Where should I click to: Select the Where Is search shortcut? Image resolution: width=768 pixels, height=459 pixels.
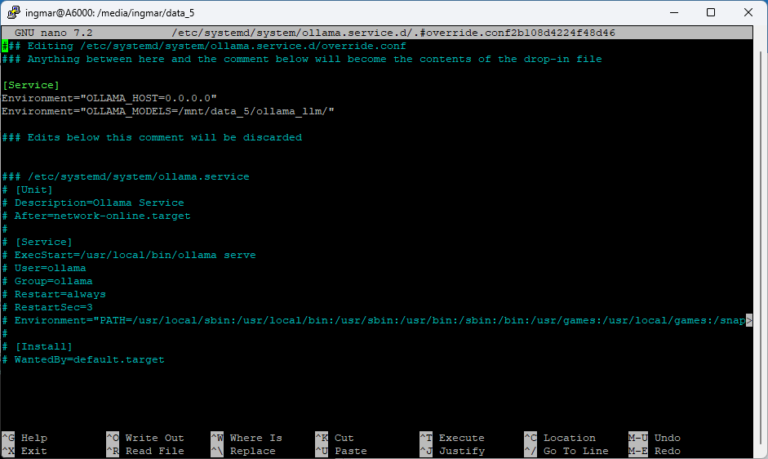(255, 438)
